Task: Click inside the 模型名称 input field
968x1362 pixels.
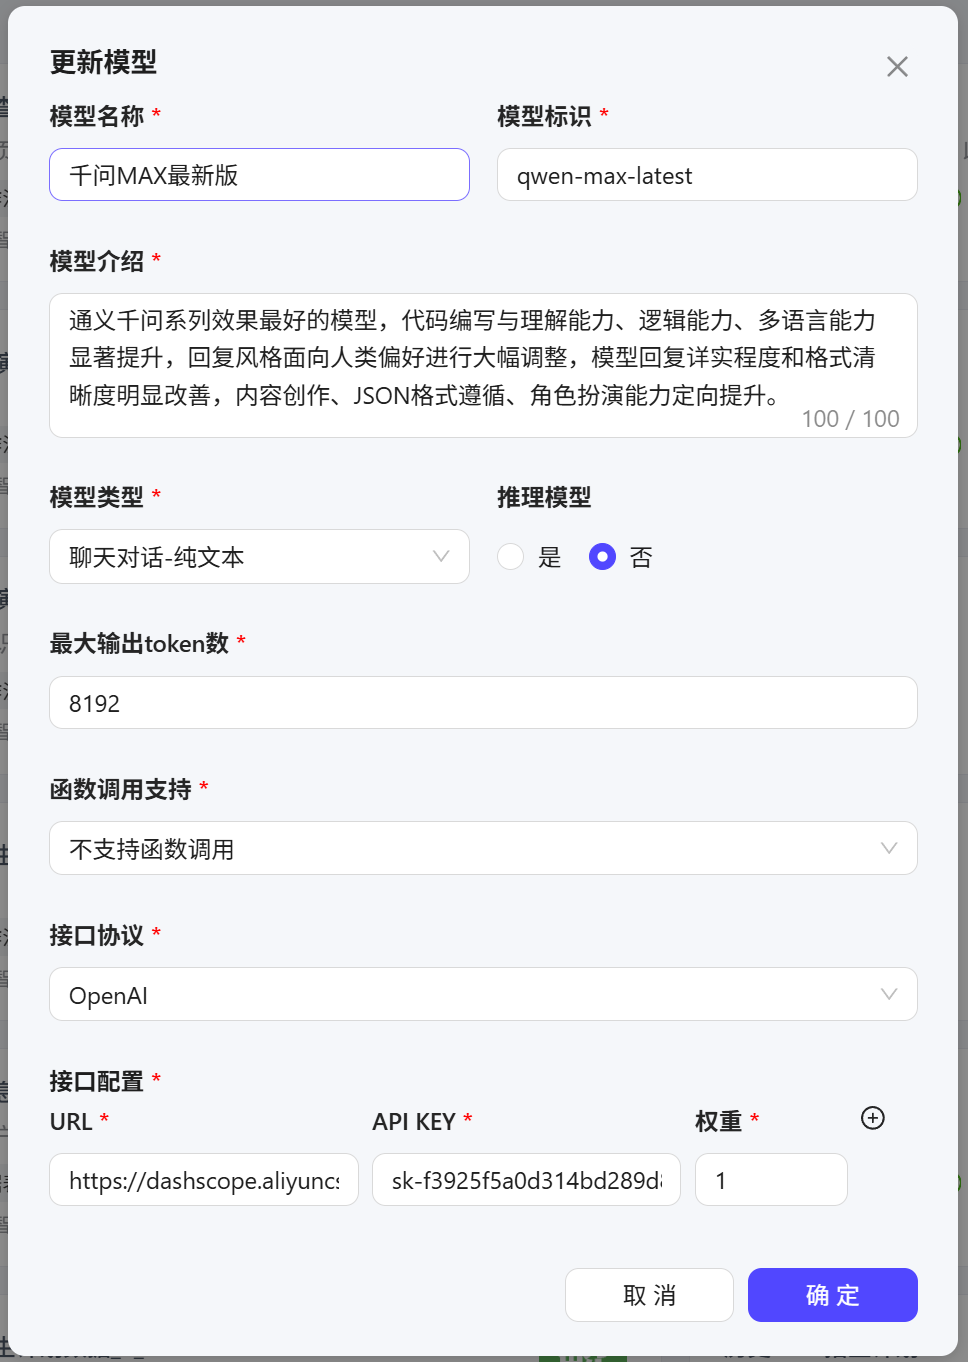Action: pos(259,174)
